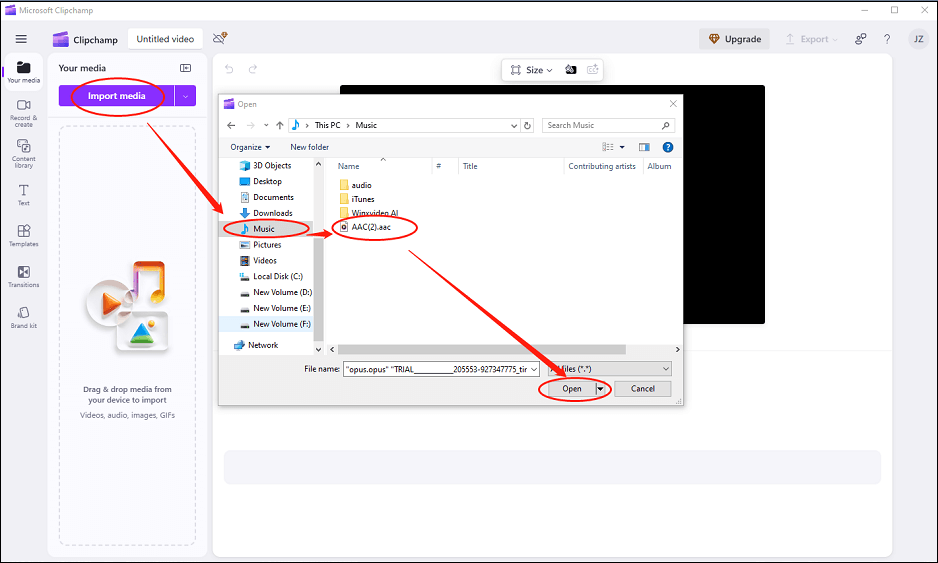
Task: Open the Brand kit panel
Action: click(x=23, y=318)
